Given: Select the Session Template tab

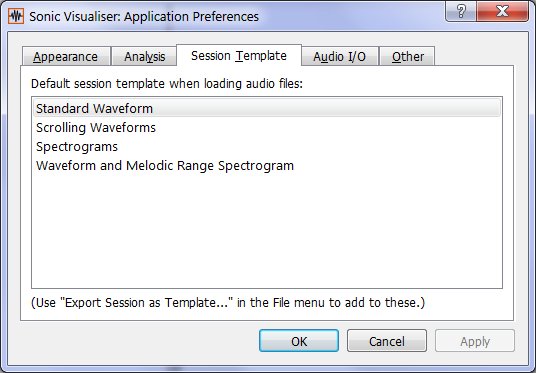Looking at the screenshot, I should point(239,55).
